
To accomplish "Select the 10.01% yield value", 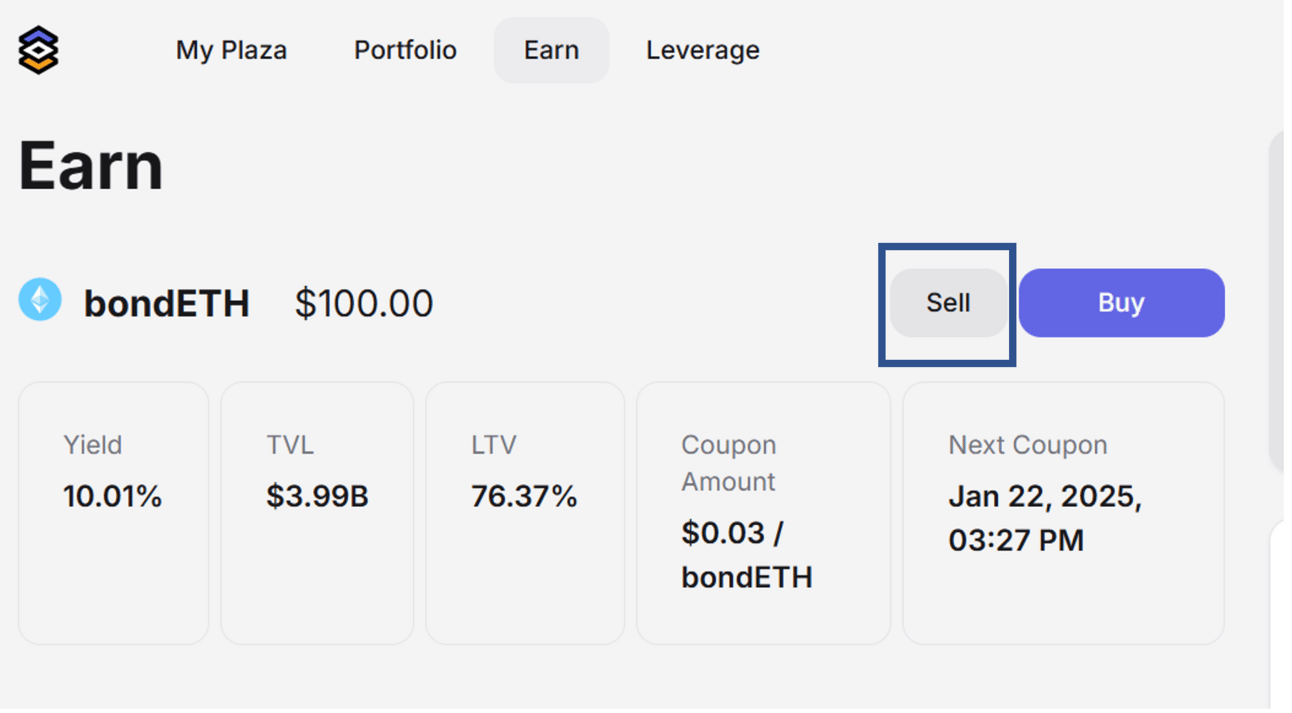I will (112, 496).
